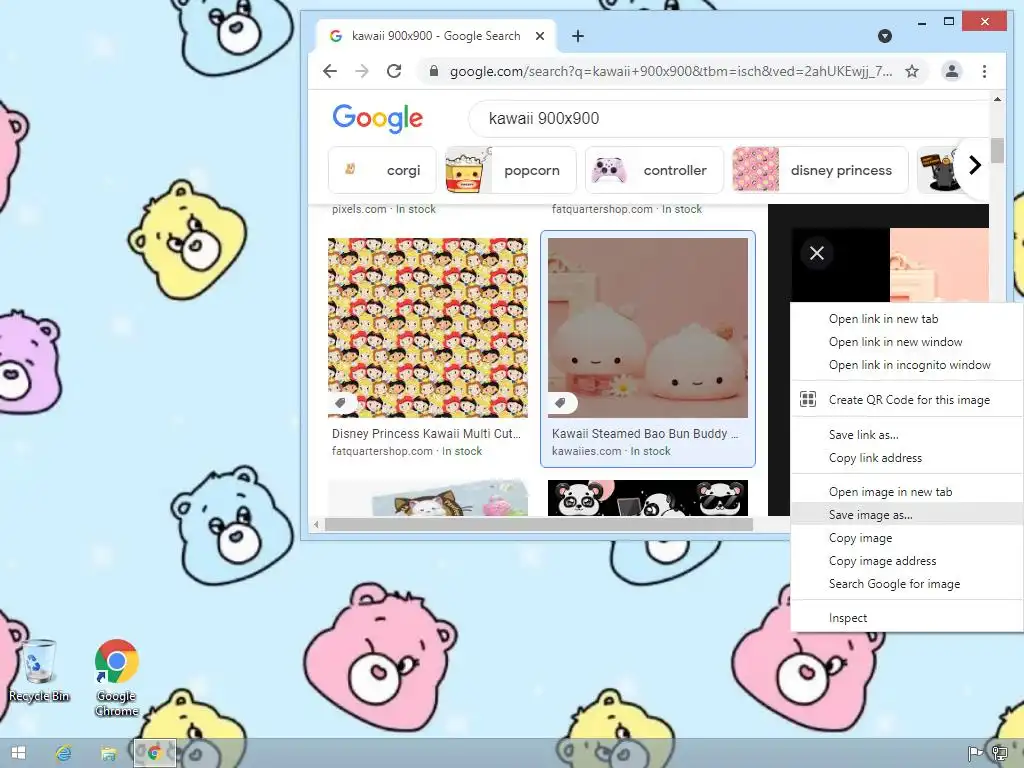1024x768 pixels.
Task: Click the pixels.com In stock source text
Action: [x=383, y=209]
